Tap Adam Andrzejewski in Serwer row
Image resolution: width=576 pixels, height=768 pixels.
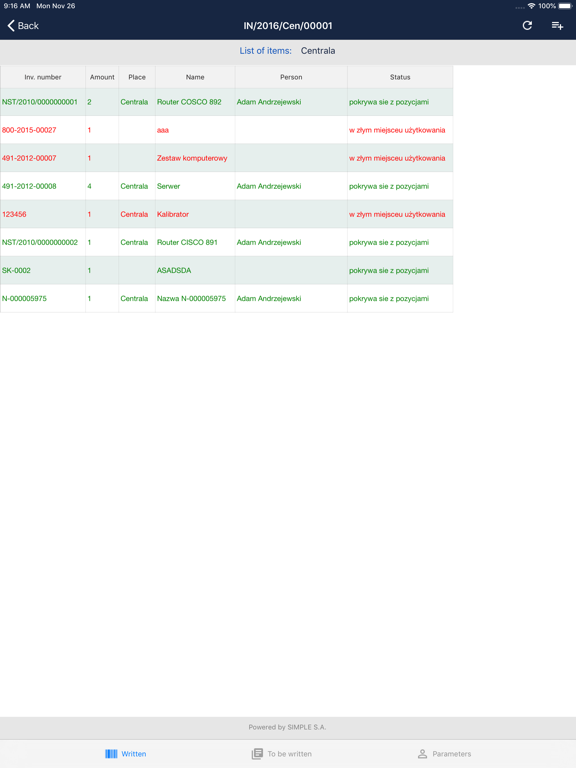269,186
